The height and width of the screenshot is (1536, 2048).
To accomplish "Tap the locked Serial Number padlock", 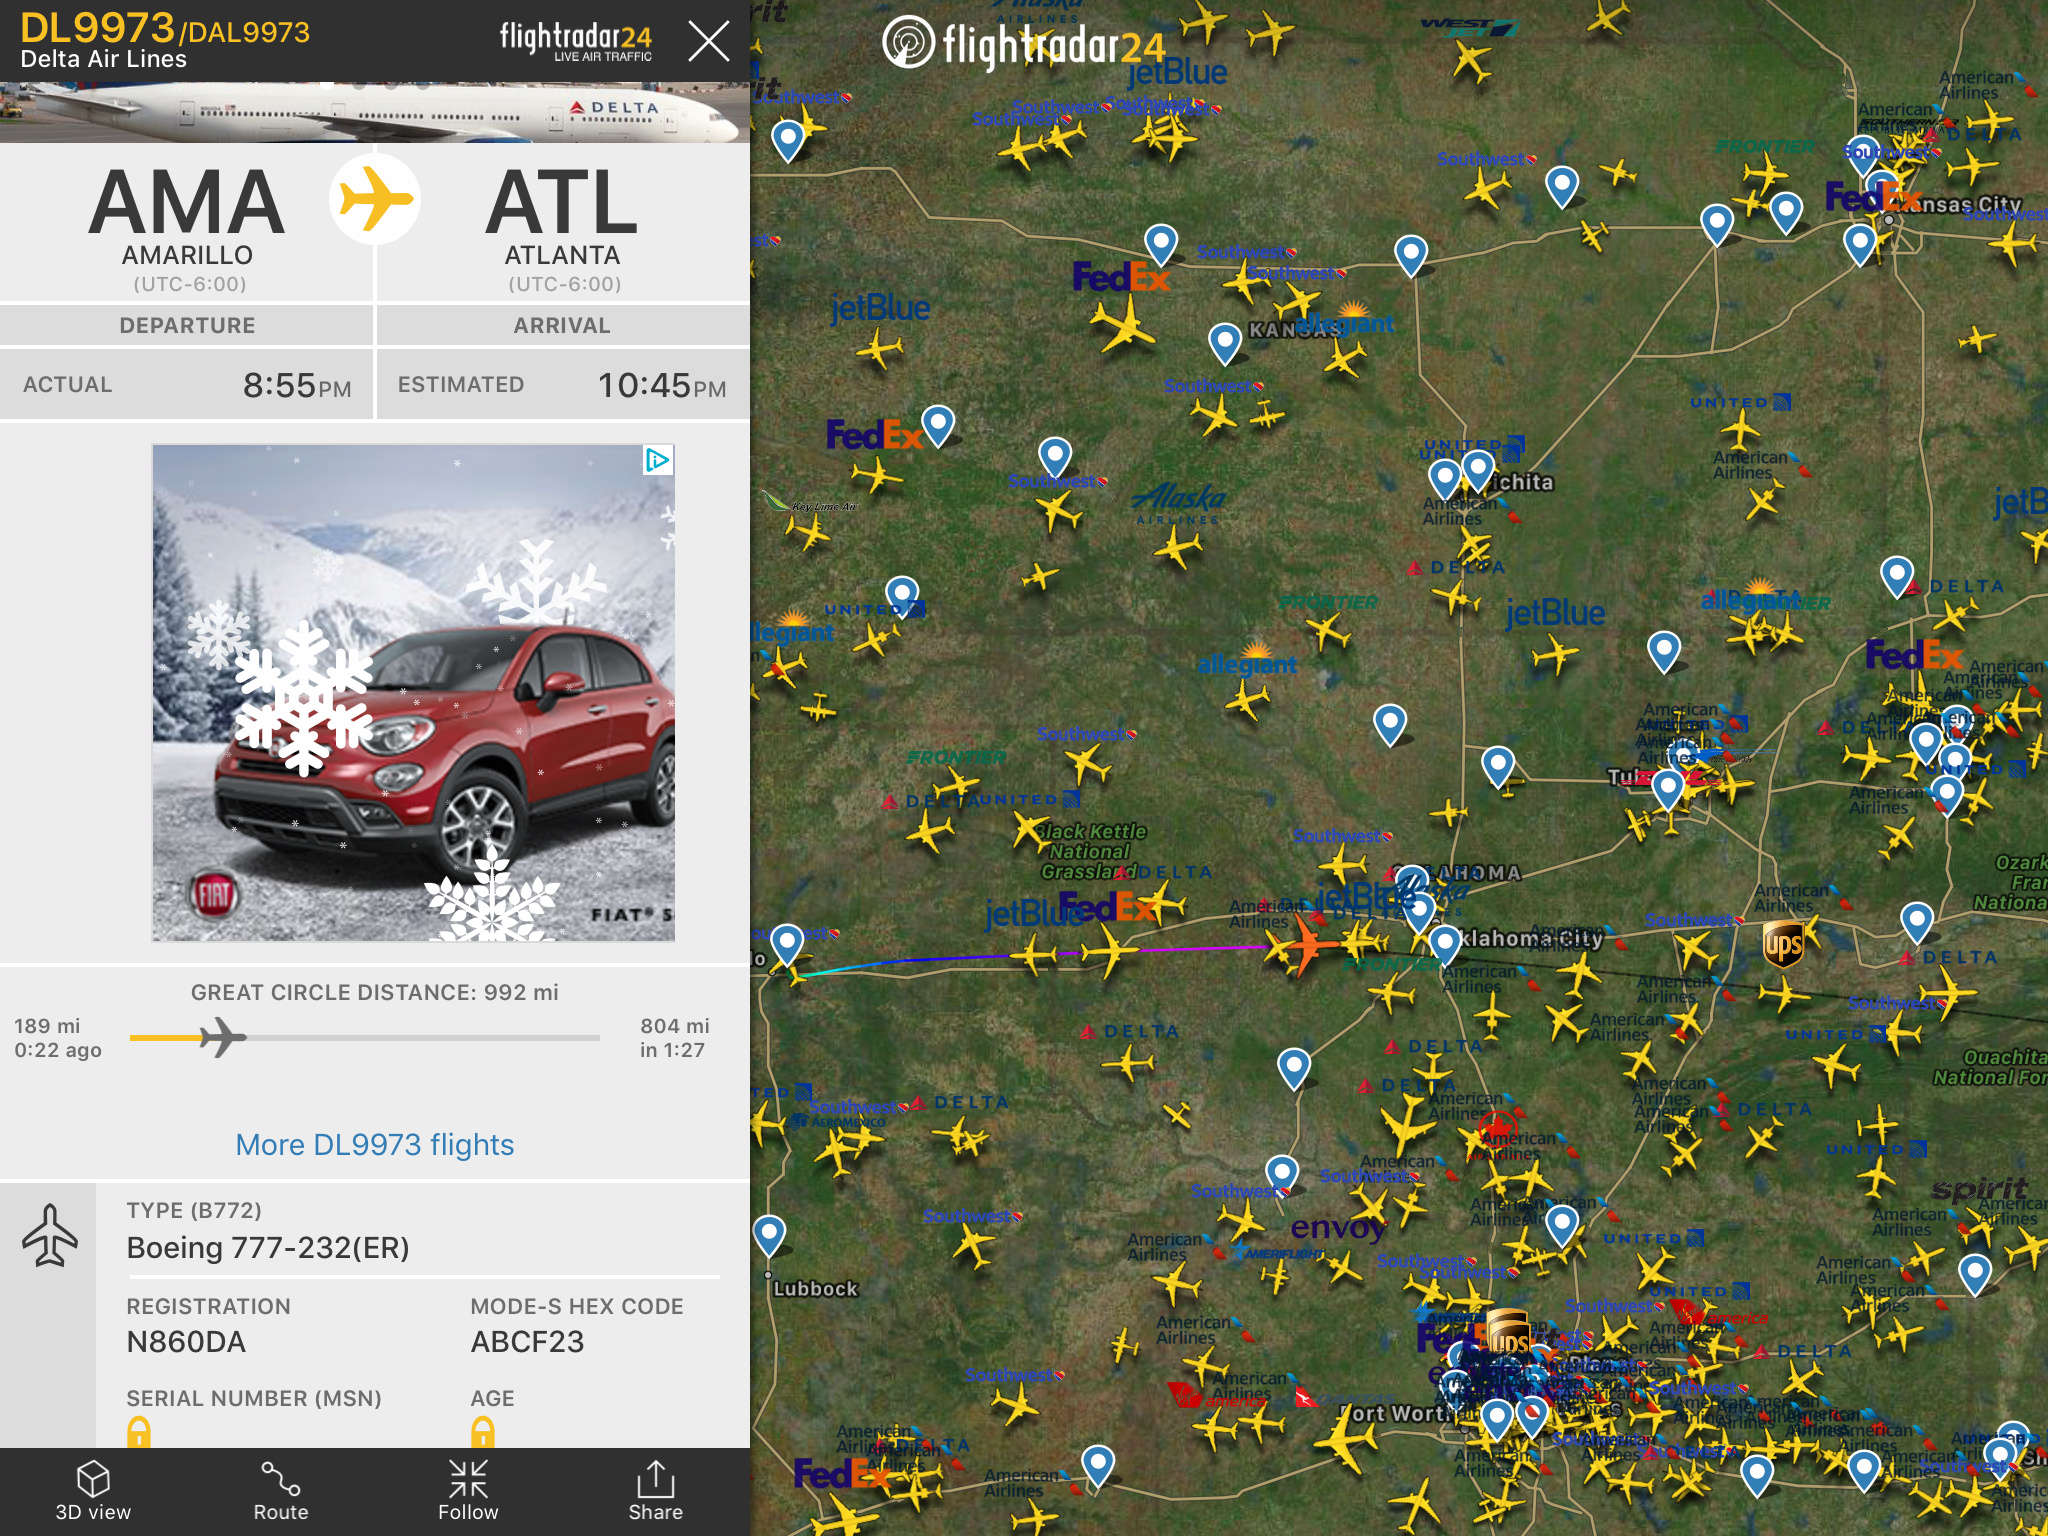I will tap(139, 1432).
